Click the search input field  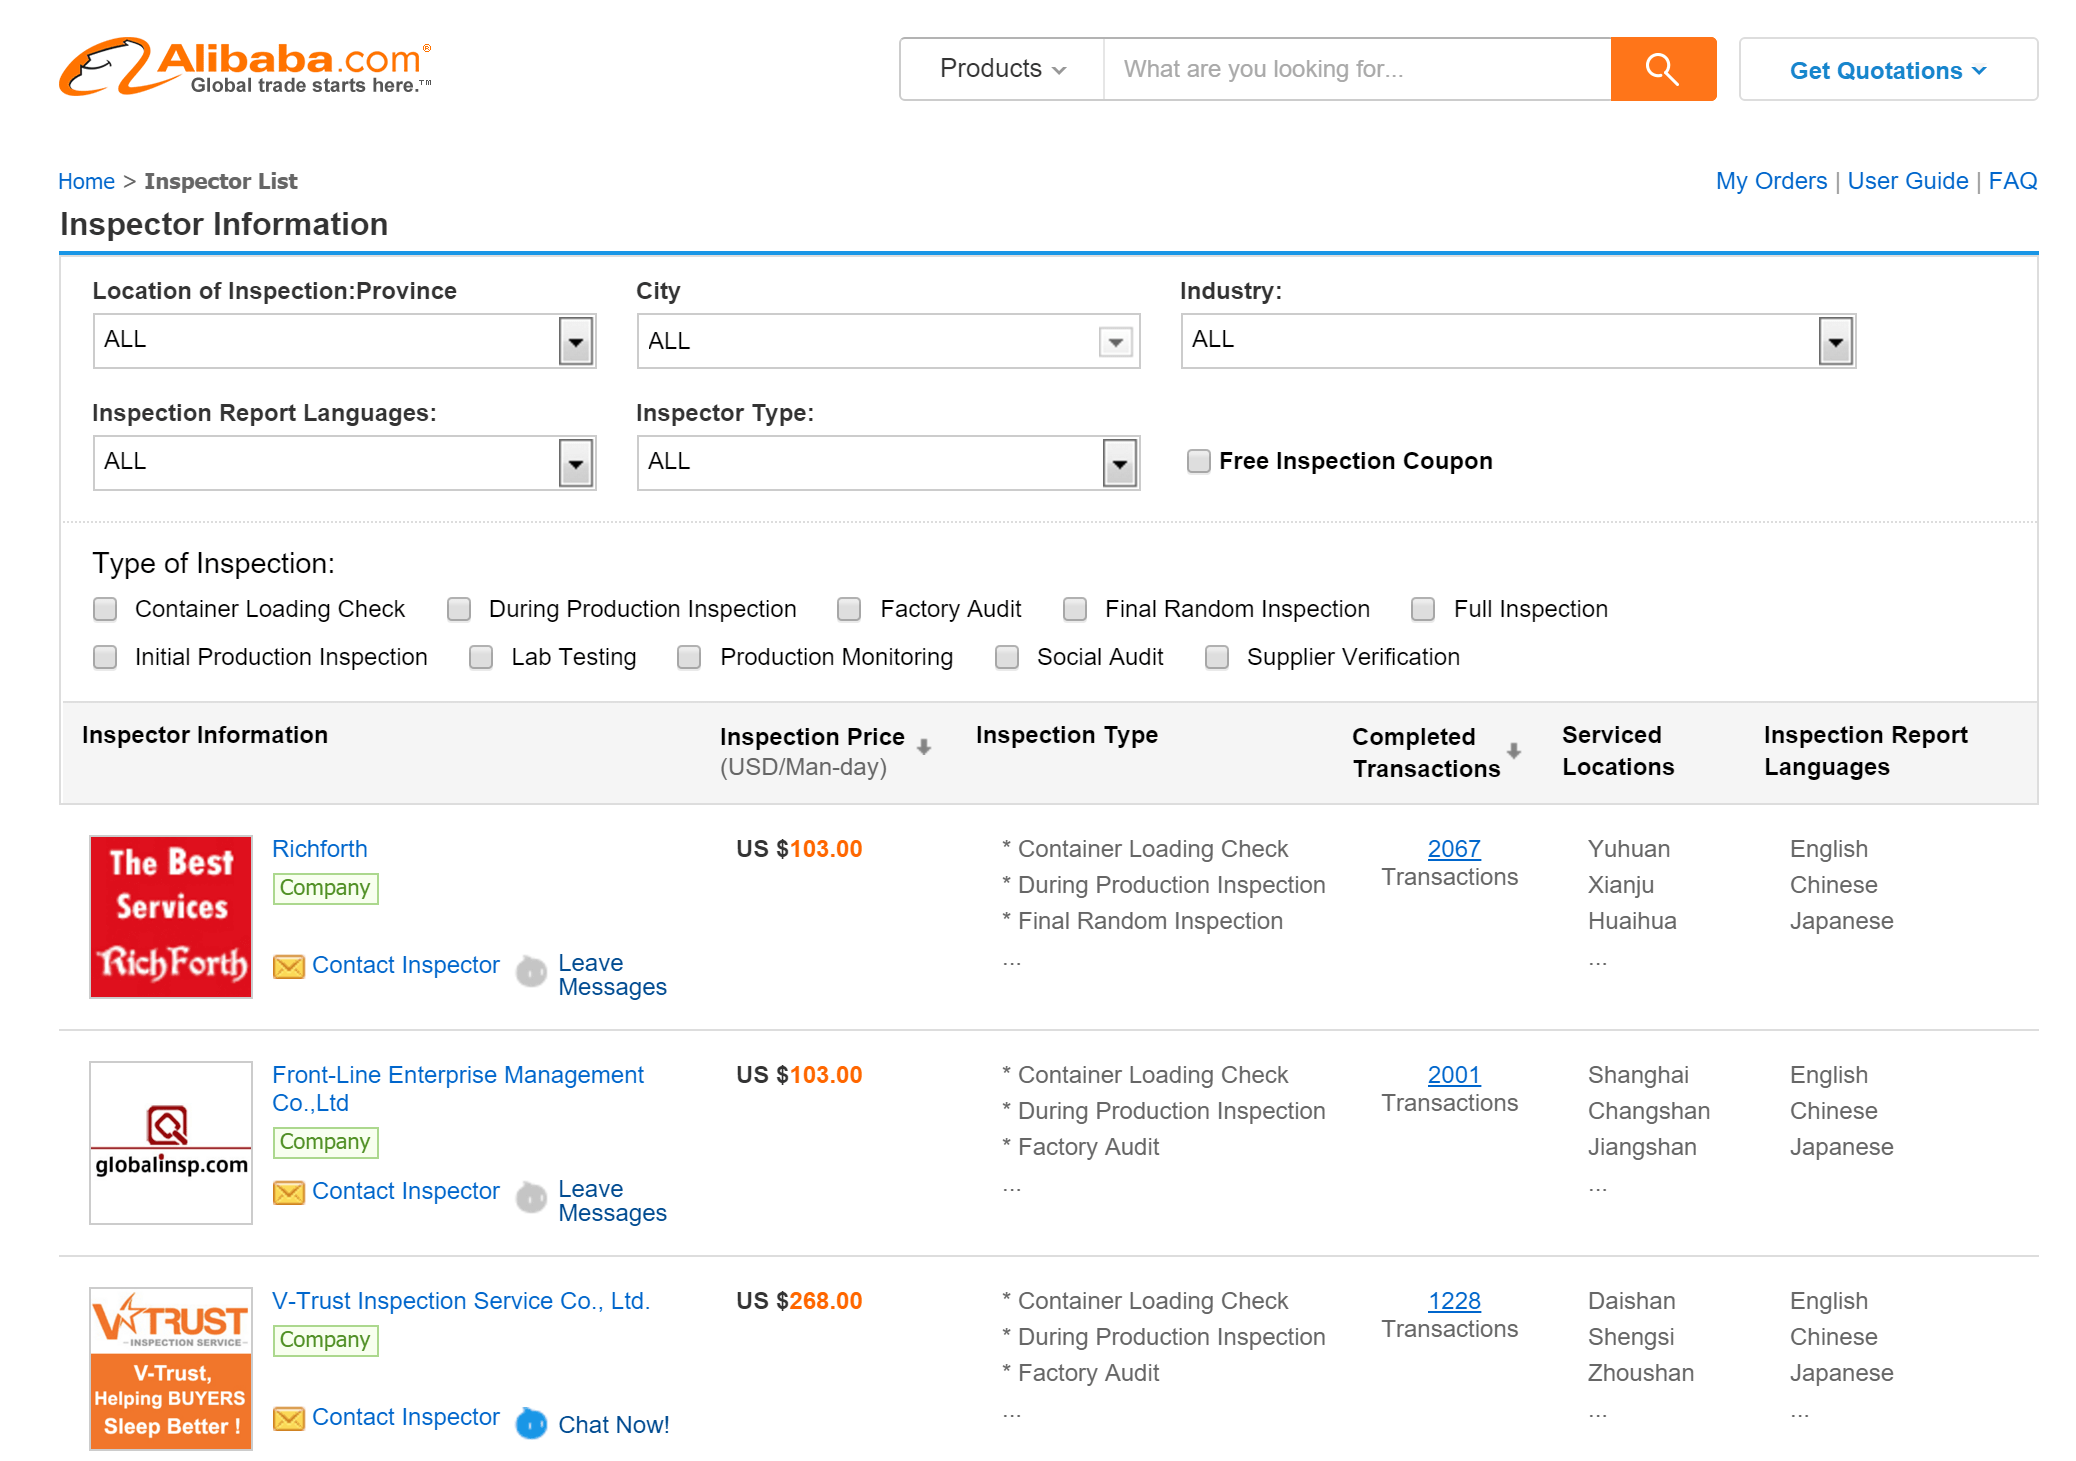[x=1357, y=69]
